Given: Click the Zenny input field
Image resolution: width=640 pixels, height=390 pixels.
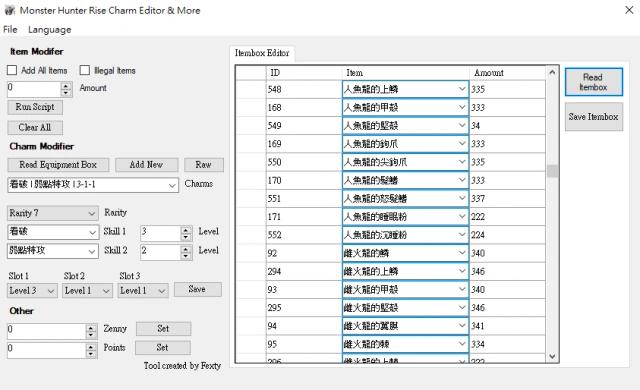Looking at the screenshot, I should click(x=47, y=331).
